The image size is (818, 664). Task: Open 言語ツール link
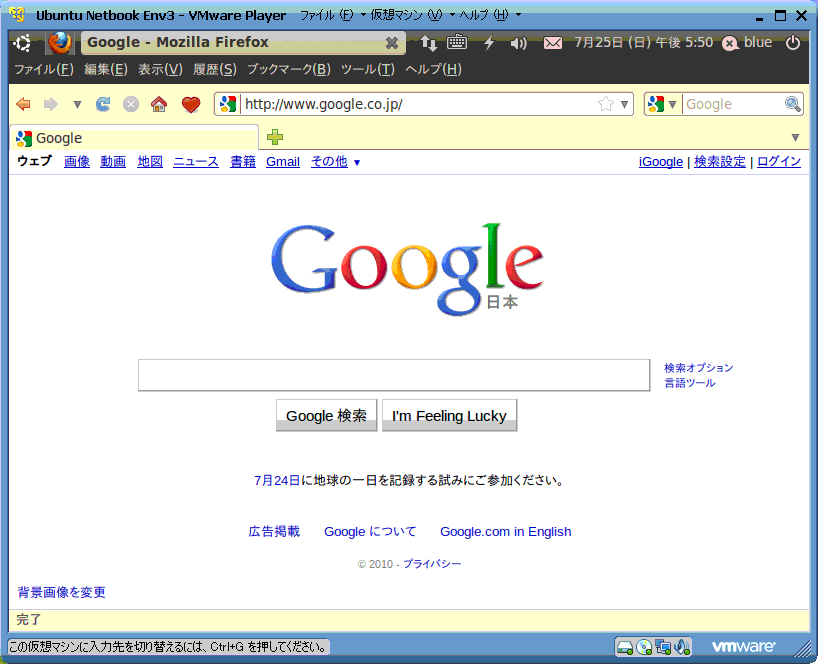tap(689, 383)
